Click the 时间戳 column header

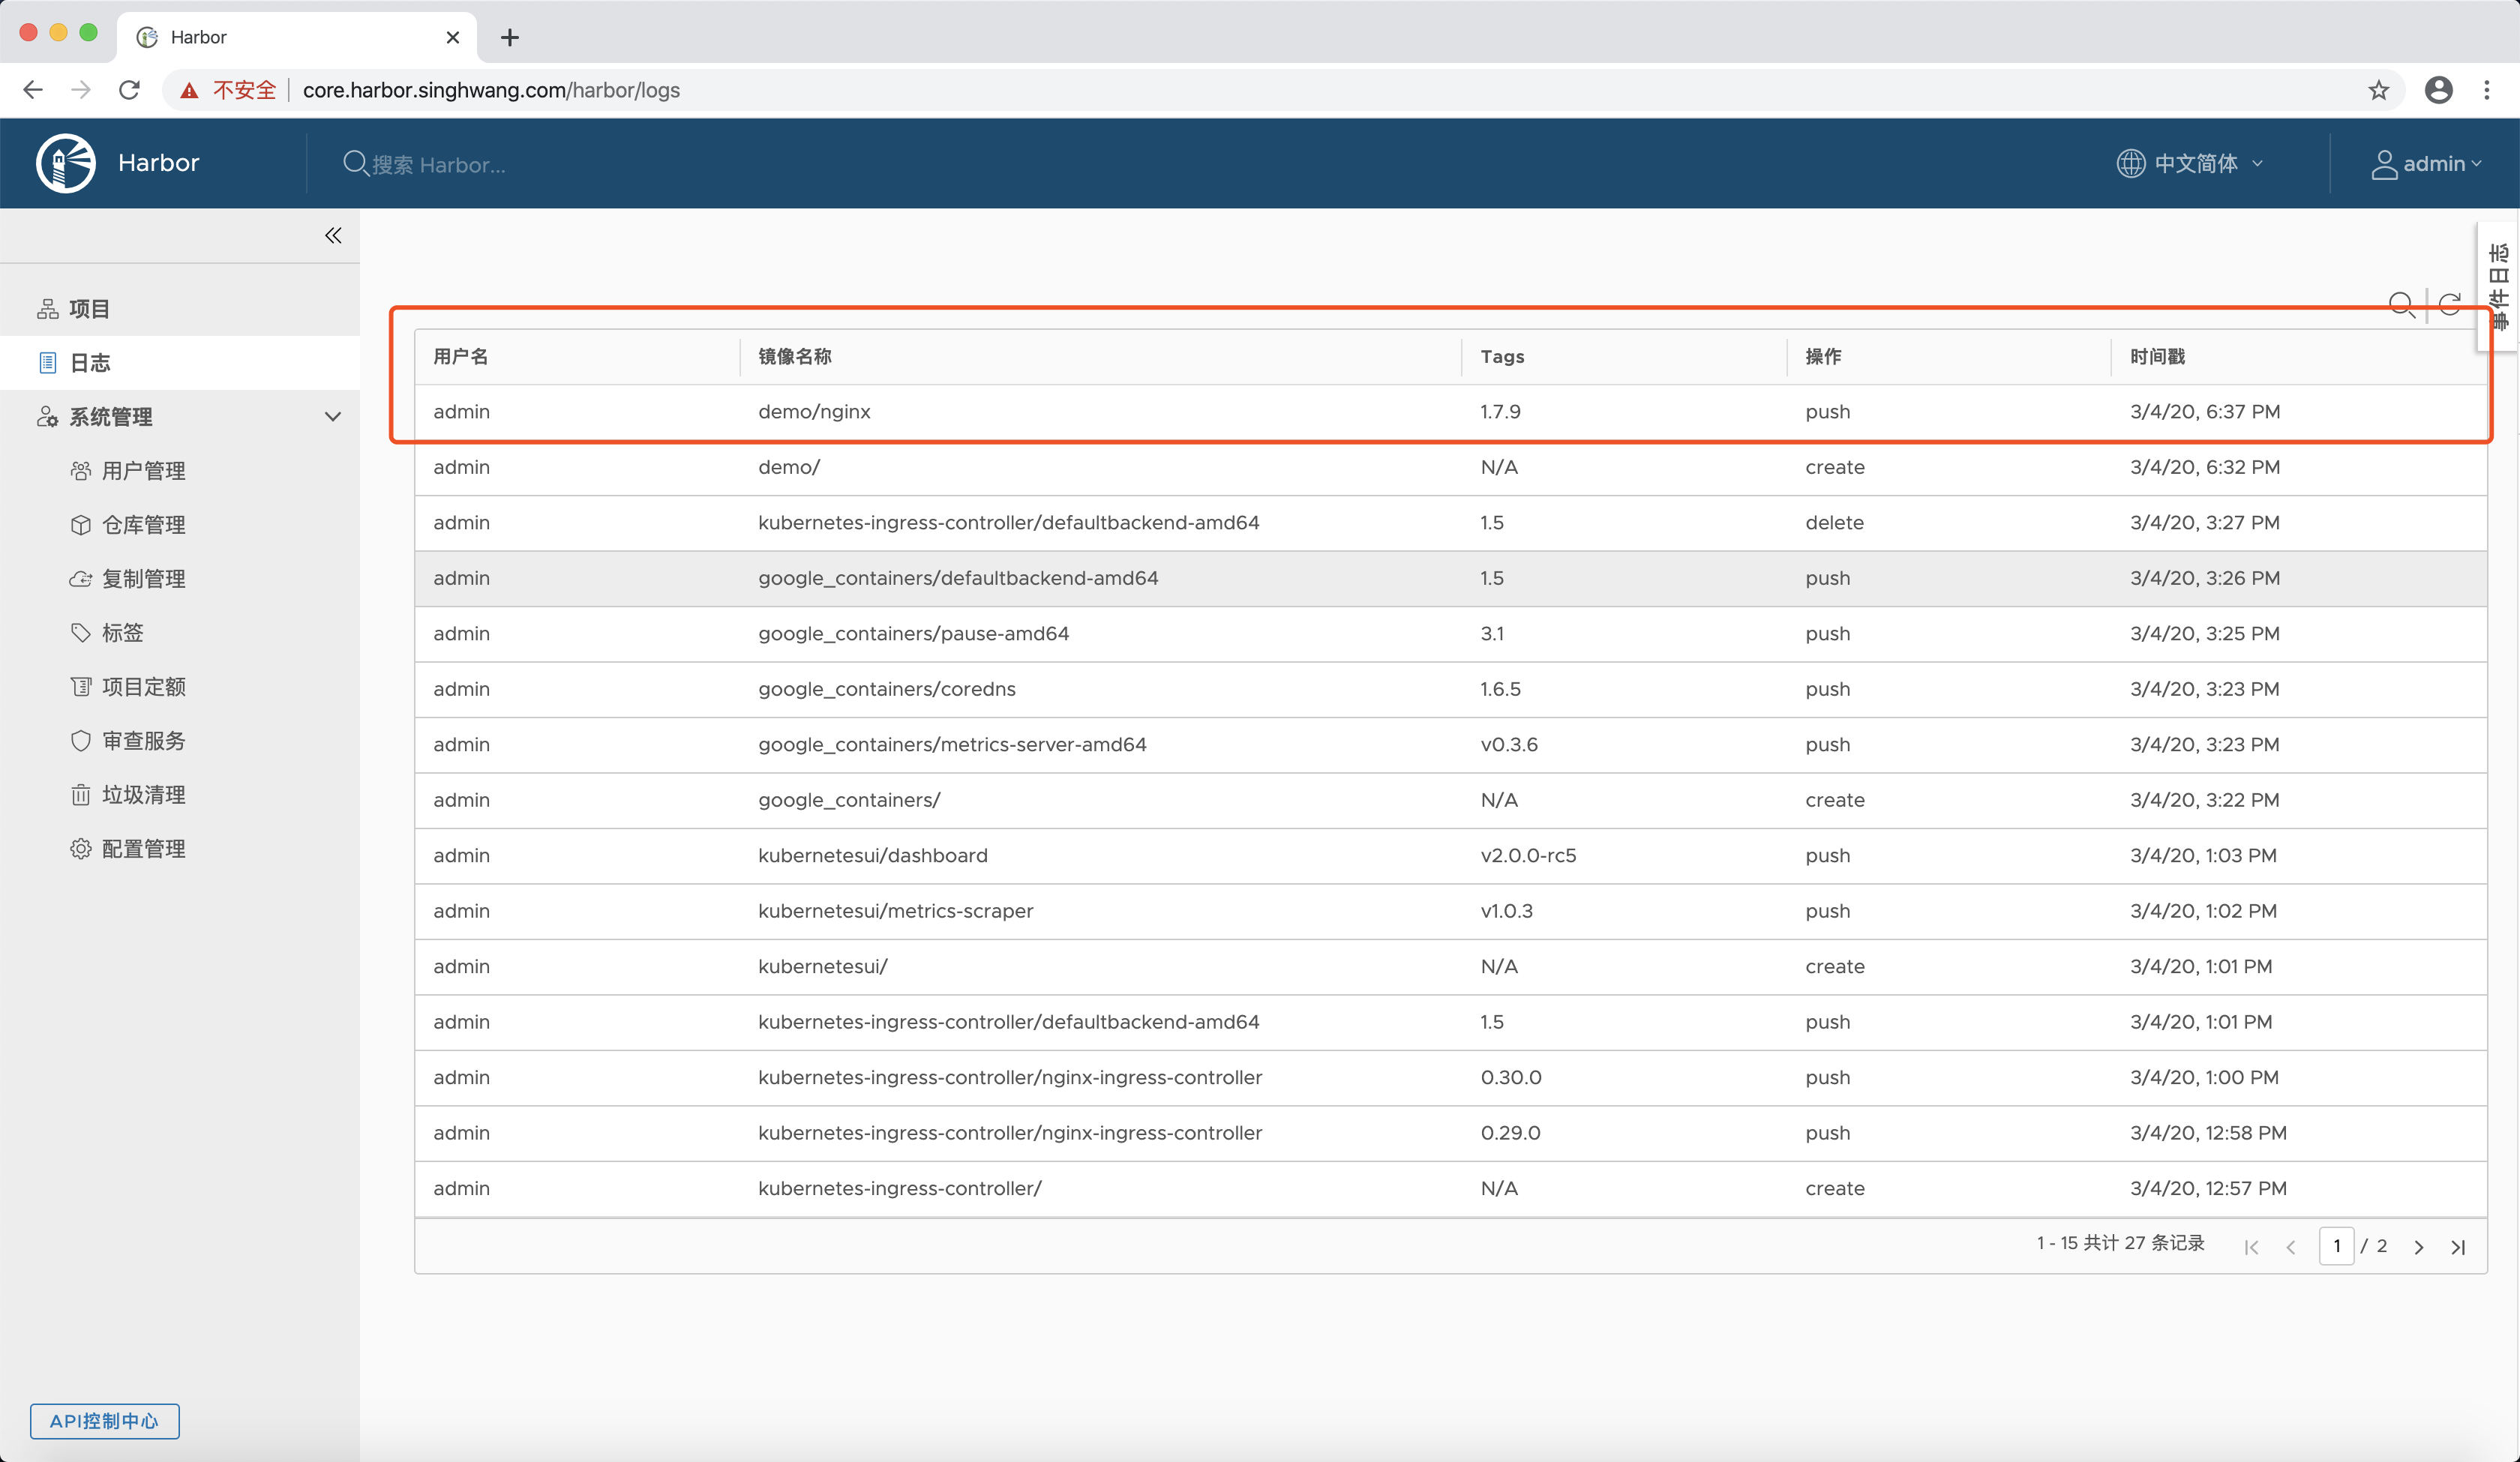(x=2157, y=357)
